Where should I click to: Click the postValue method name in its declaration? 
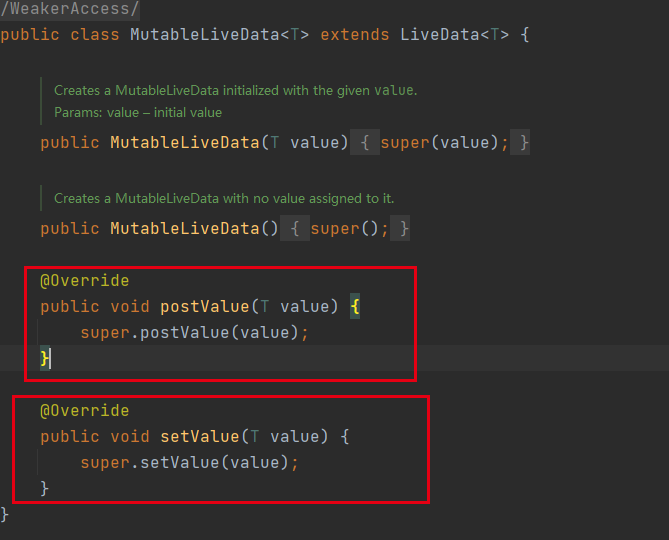(205, 307)
